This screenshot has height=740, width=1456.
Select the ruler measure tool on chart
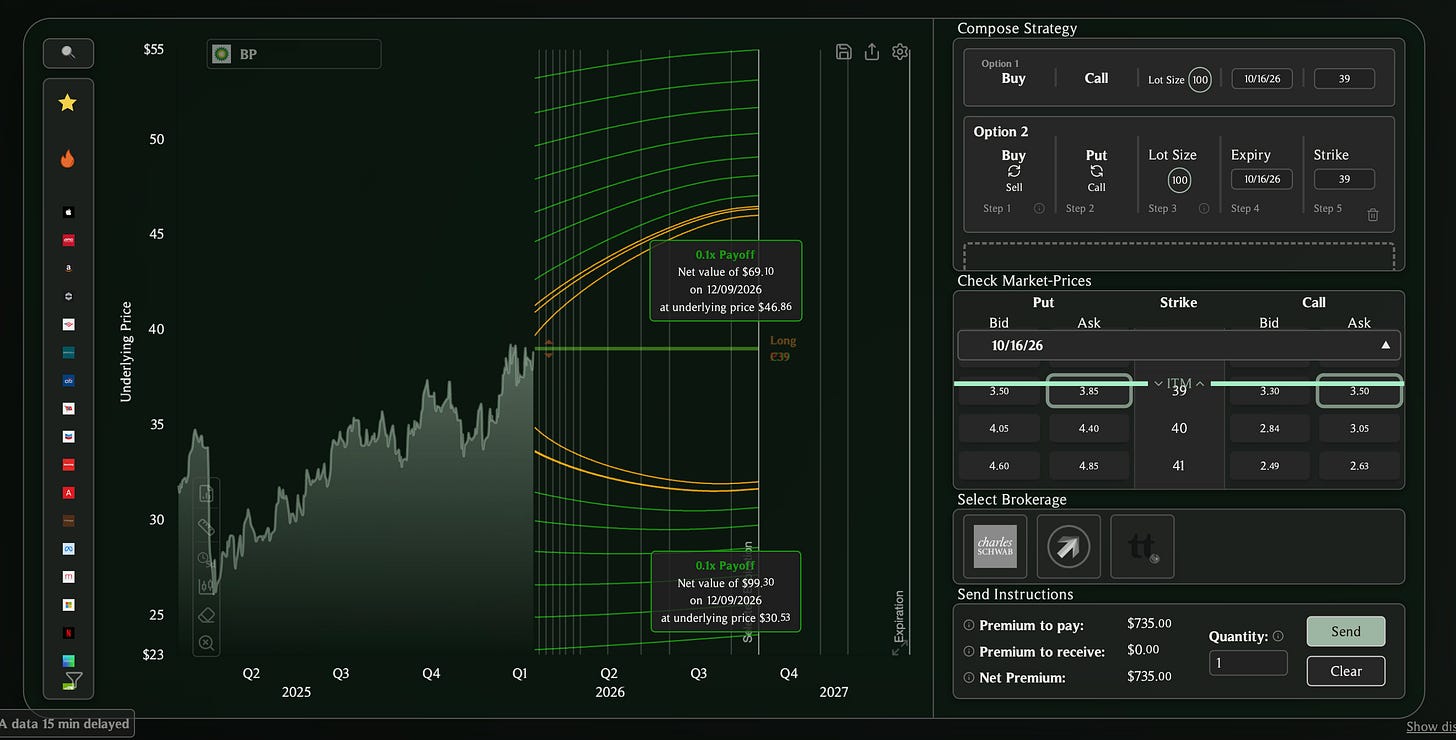(x=206, y=526)
